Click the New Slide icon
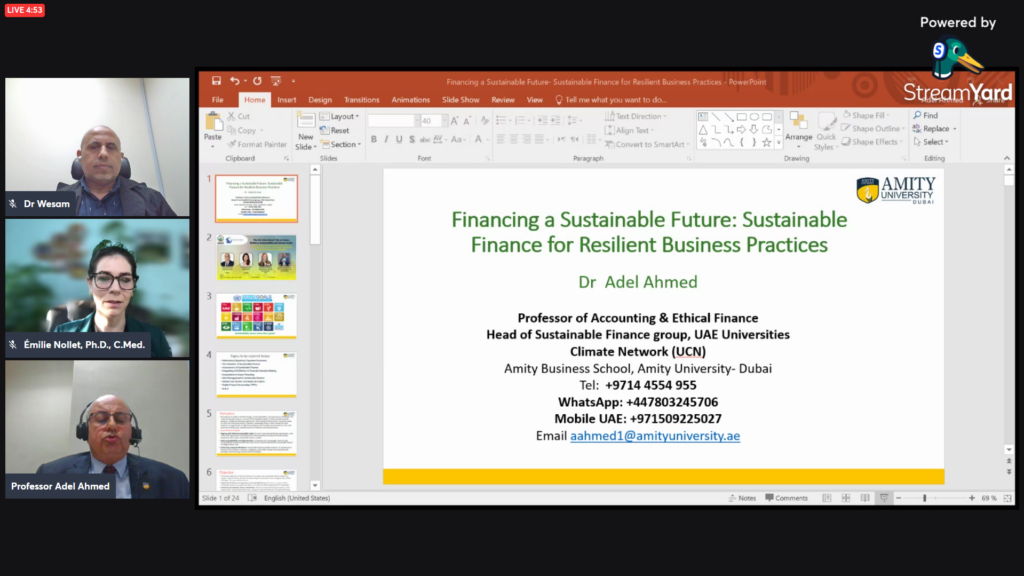 (x=305, y=121)
